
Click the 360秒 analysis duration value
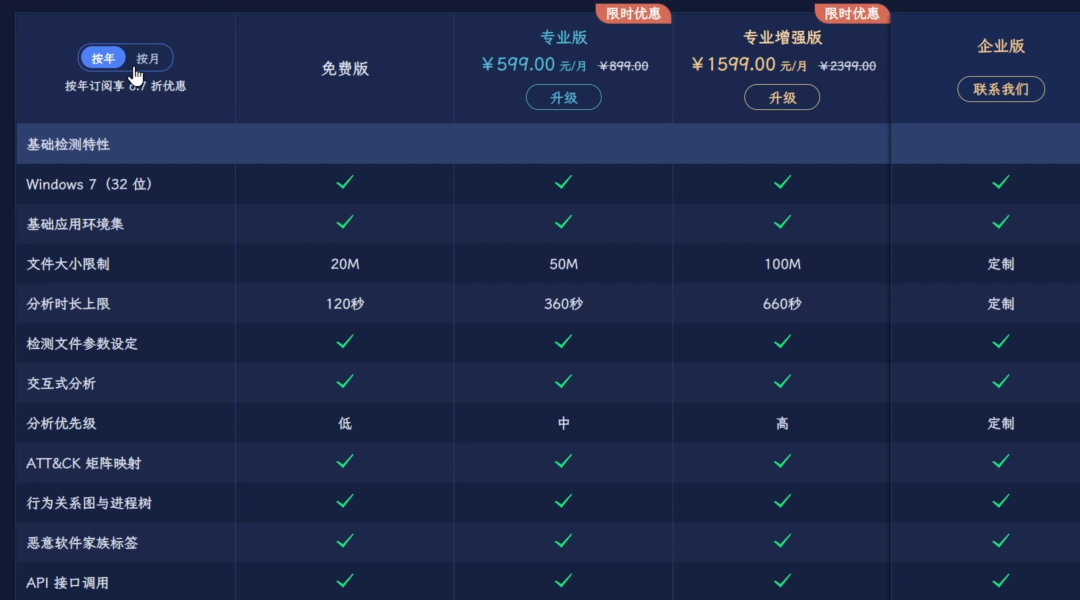point(563,304)
